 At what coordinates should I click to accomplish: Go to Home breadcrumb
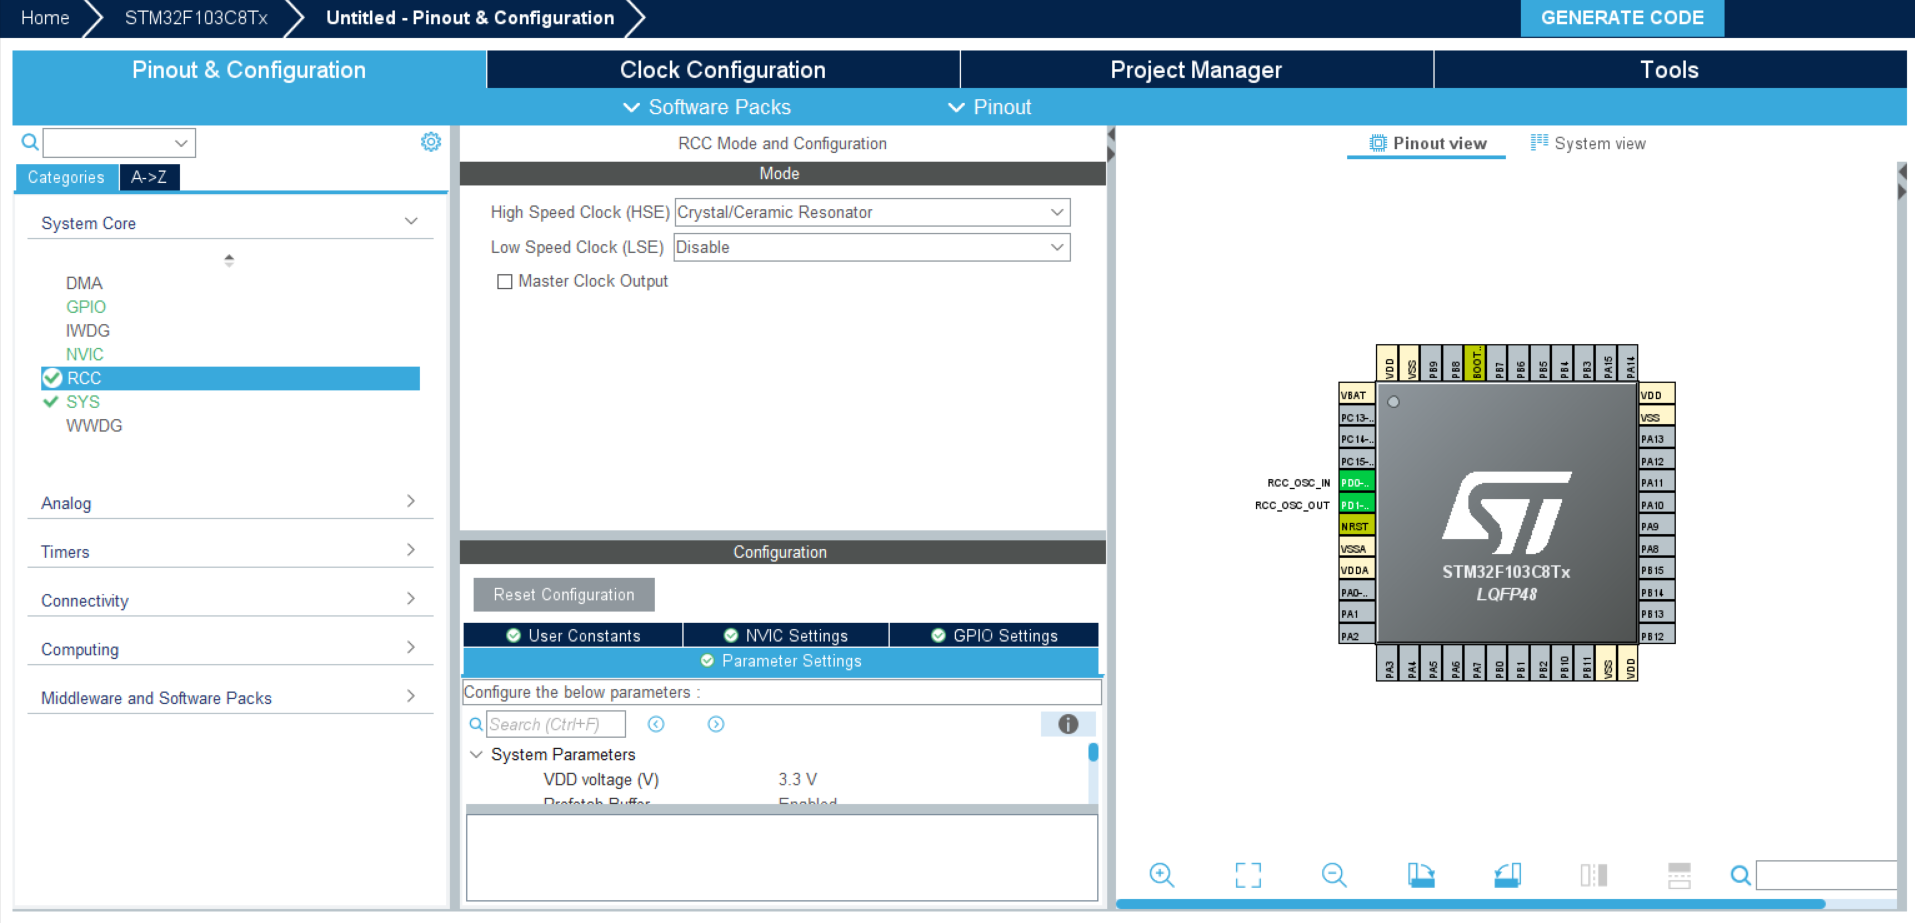coord(45,18)
